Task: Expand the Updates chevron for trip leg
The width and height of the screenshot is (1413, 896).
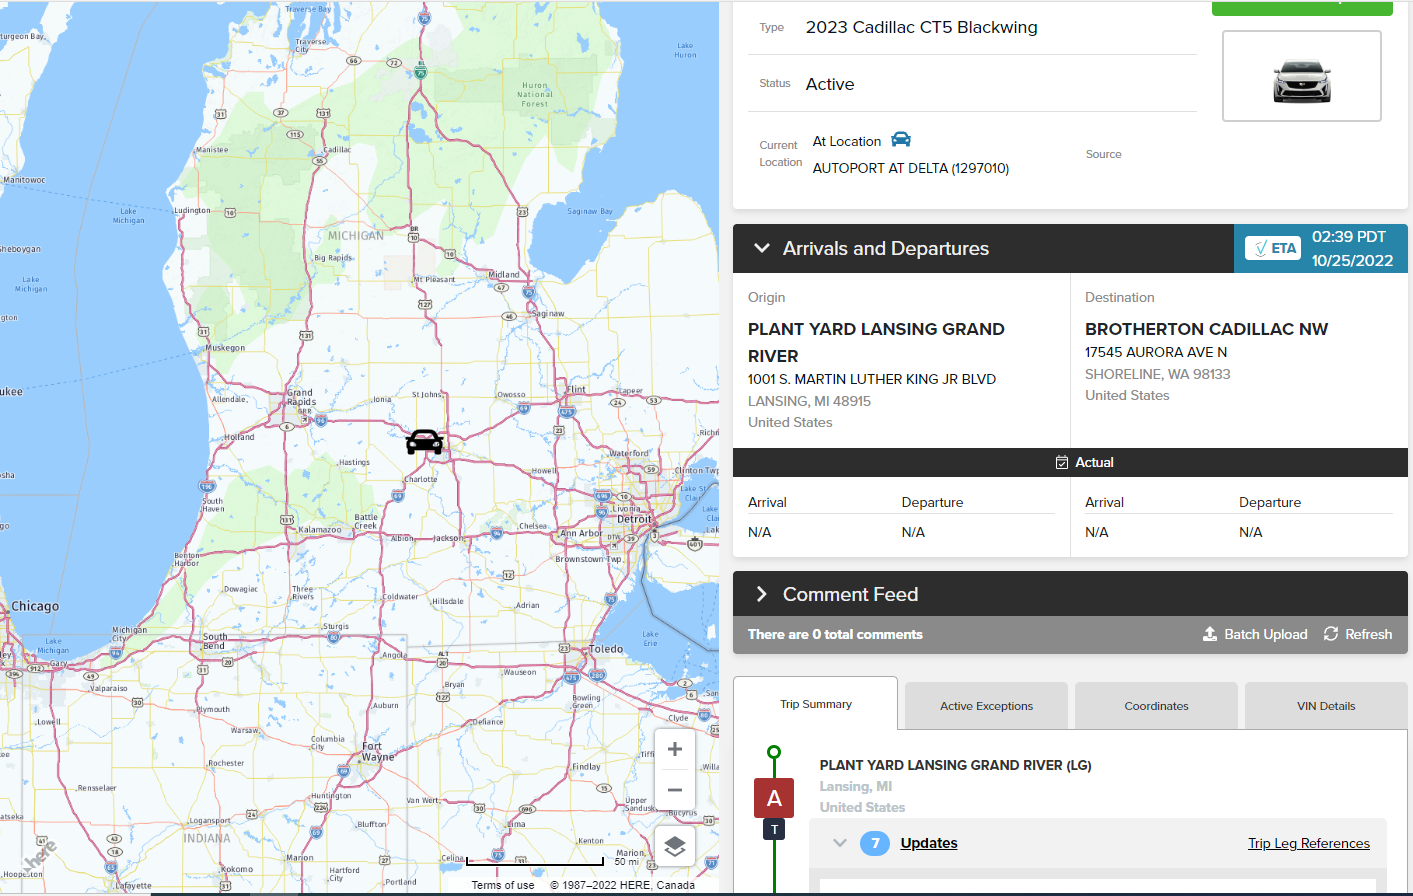Action: coord(840,843)
